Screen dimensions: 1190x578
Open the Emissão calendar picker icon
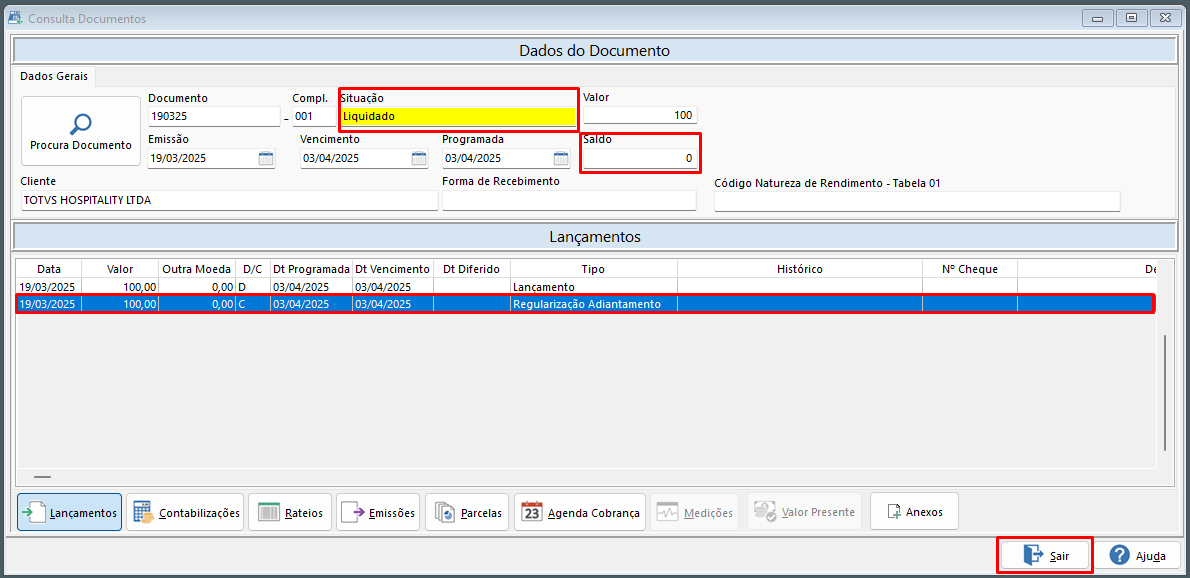(266, 159)
